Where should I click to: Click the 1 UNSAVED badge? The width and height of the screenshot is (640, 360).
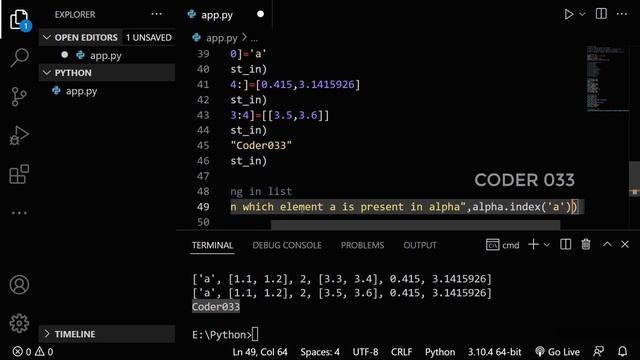(x=149, y=38)
